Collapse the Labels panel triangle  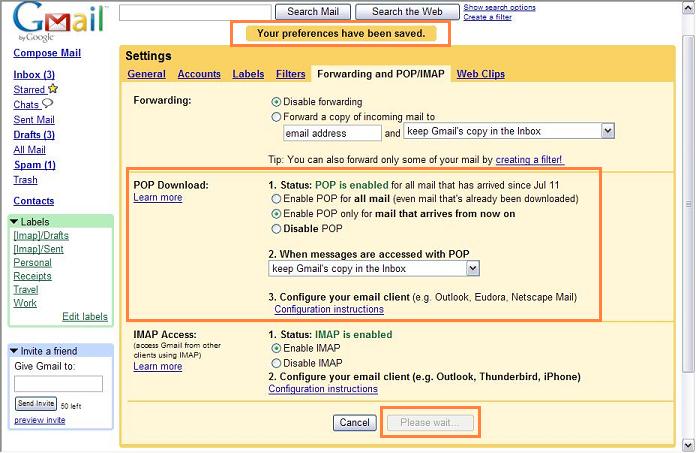(14, 221)
